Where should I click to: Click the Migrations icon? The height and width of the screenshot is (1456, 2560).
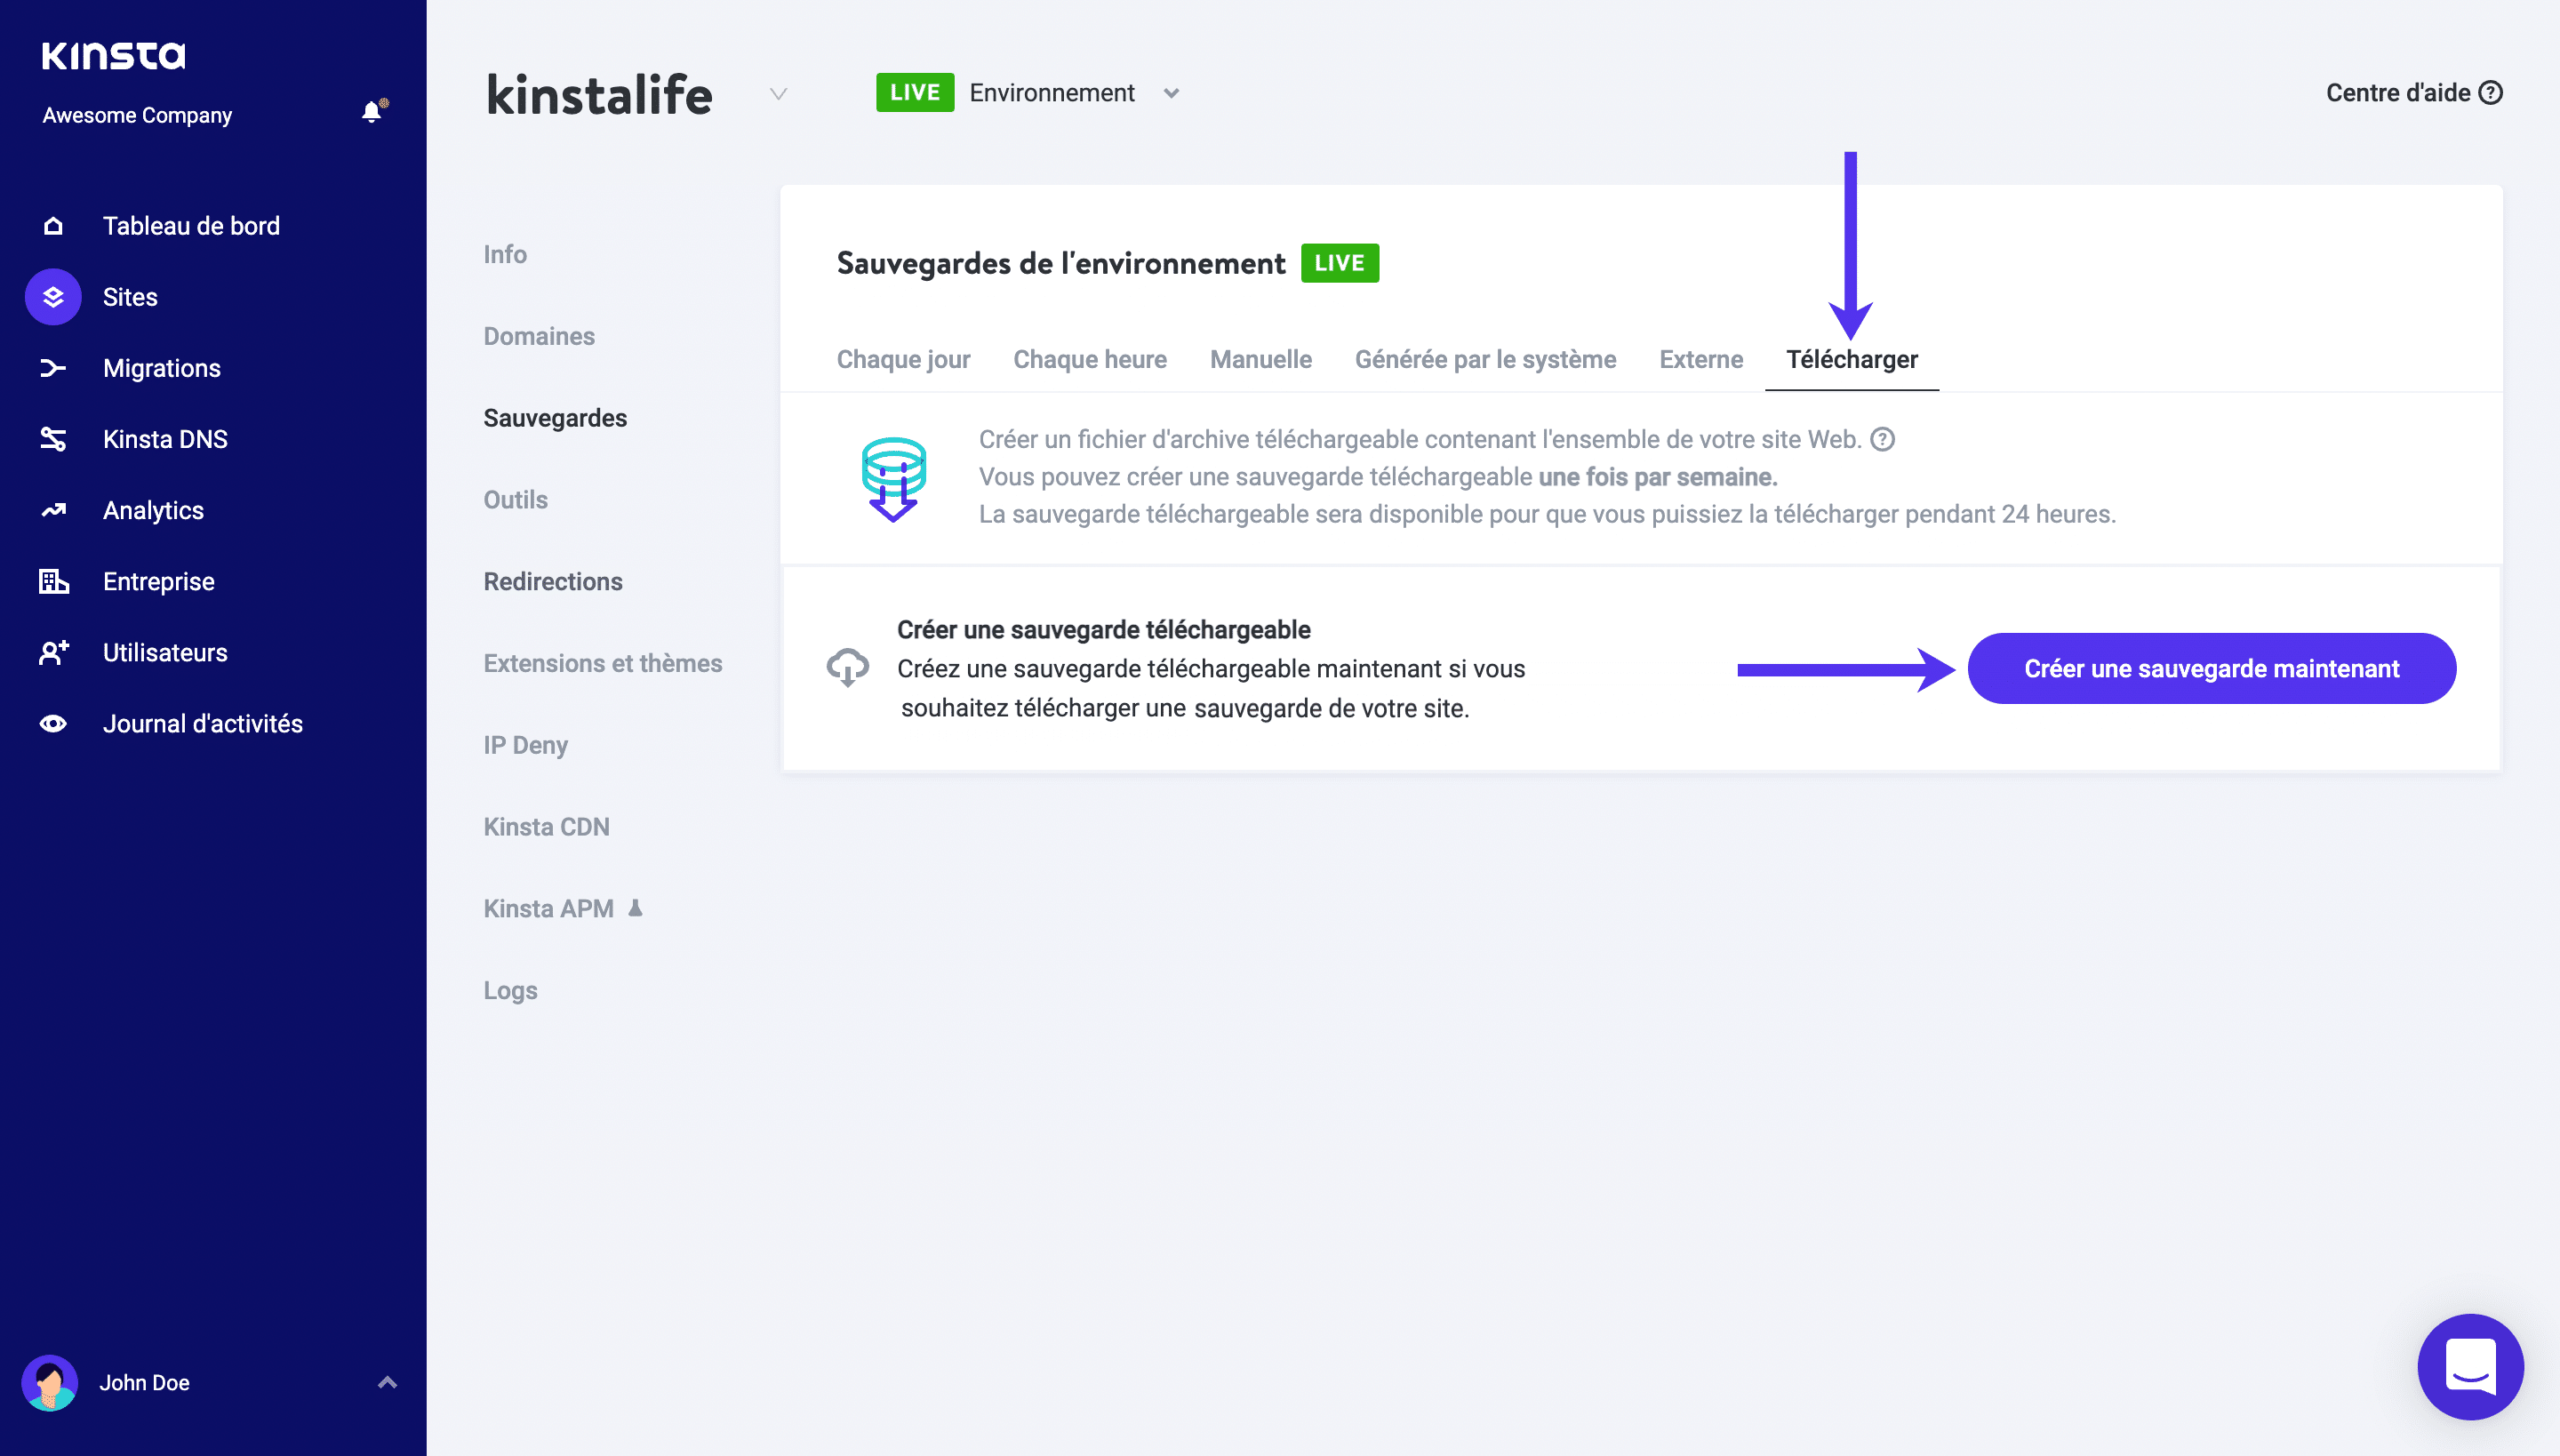tap(53, 368)
